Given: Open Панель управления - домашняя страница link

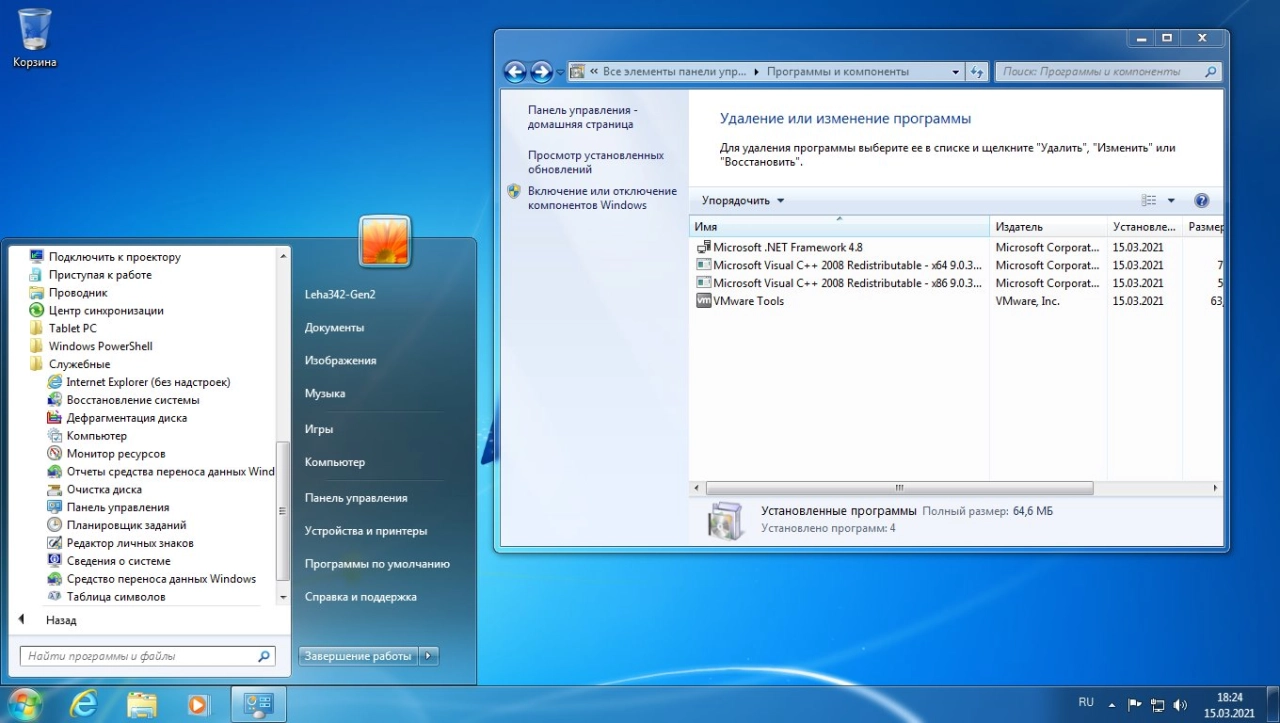Looking at the screenshot, I should [x=582, y=117].
